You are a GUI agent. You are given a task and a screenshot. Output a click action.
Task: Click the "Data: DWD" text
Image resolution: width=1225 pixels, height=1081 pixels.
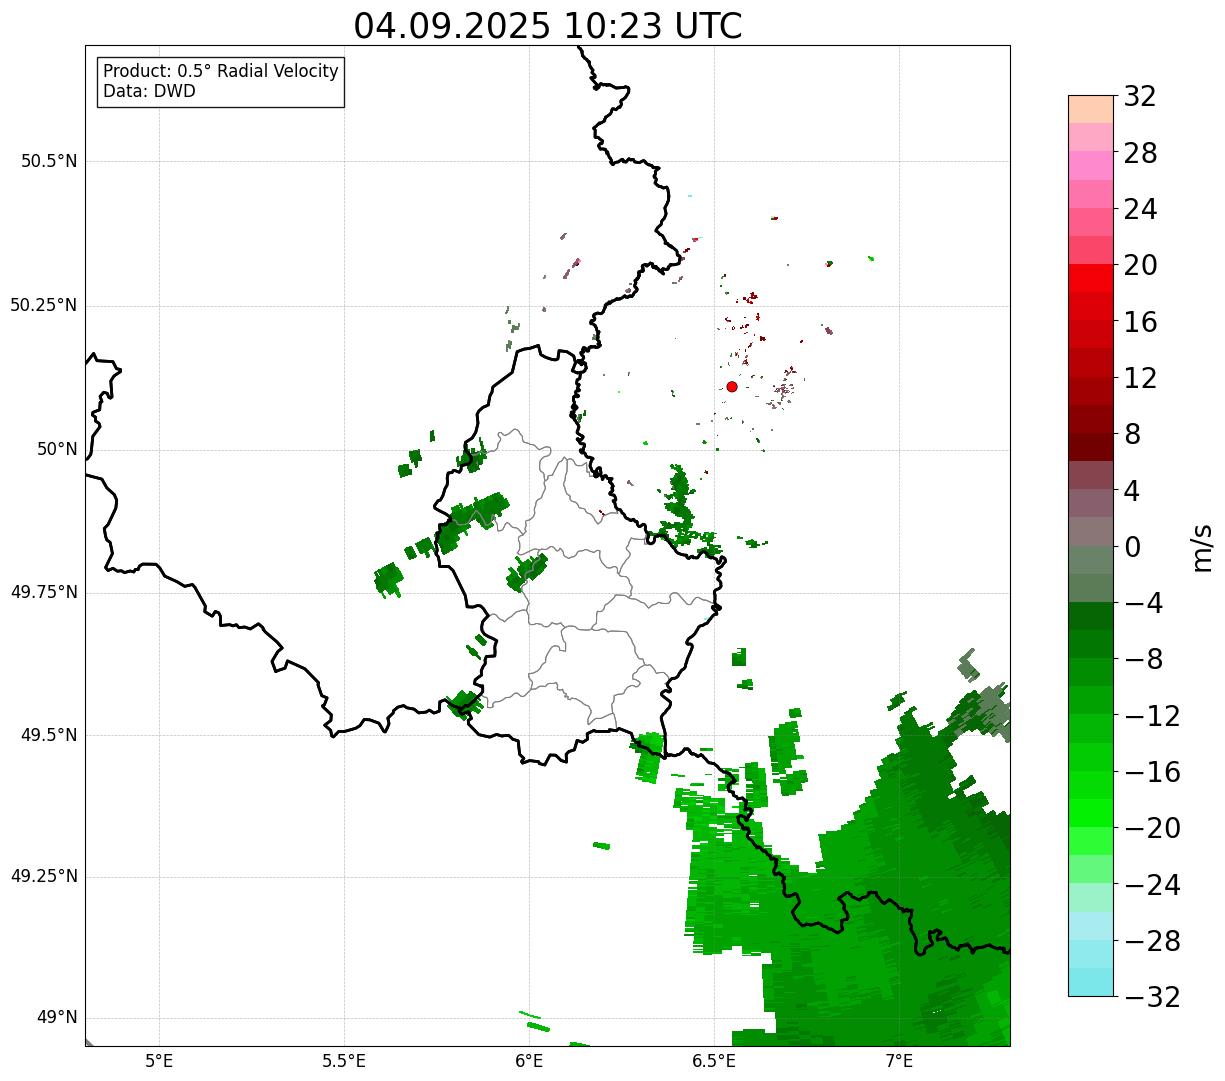coord(149,91)
